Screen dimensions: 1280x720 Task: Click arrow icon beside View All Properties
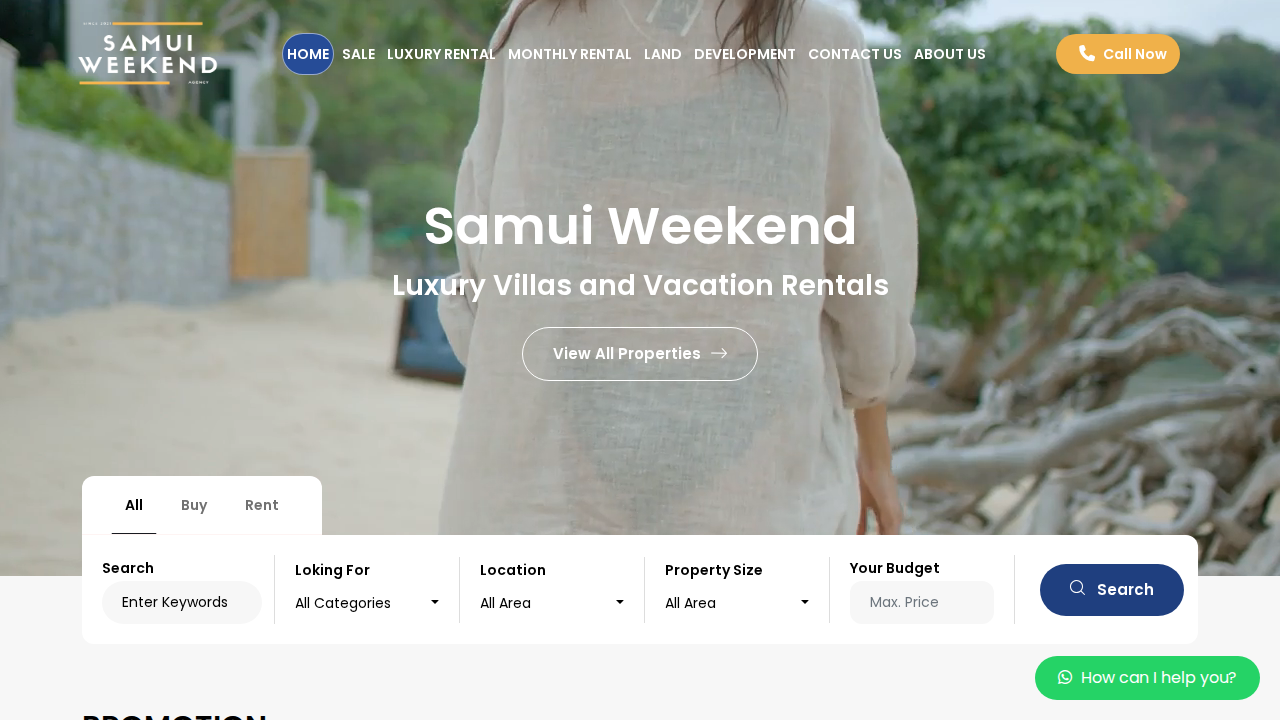pyautogui.click(x=719, y=353)
